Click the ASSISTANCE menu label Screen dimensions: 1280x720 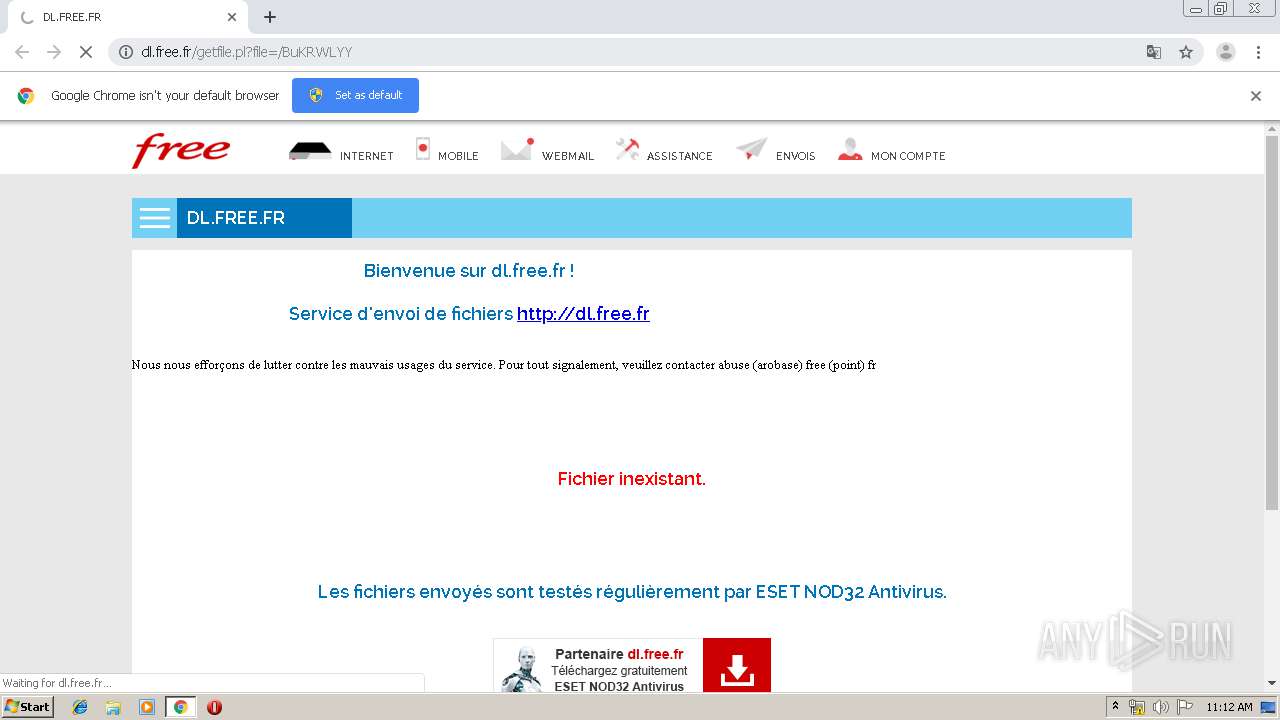click(x=680, y=156)
